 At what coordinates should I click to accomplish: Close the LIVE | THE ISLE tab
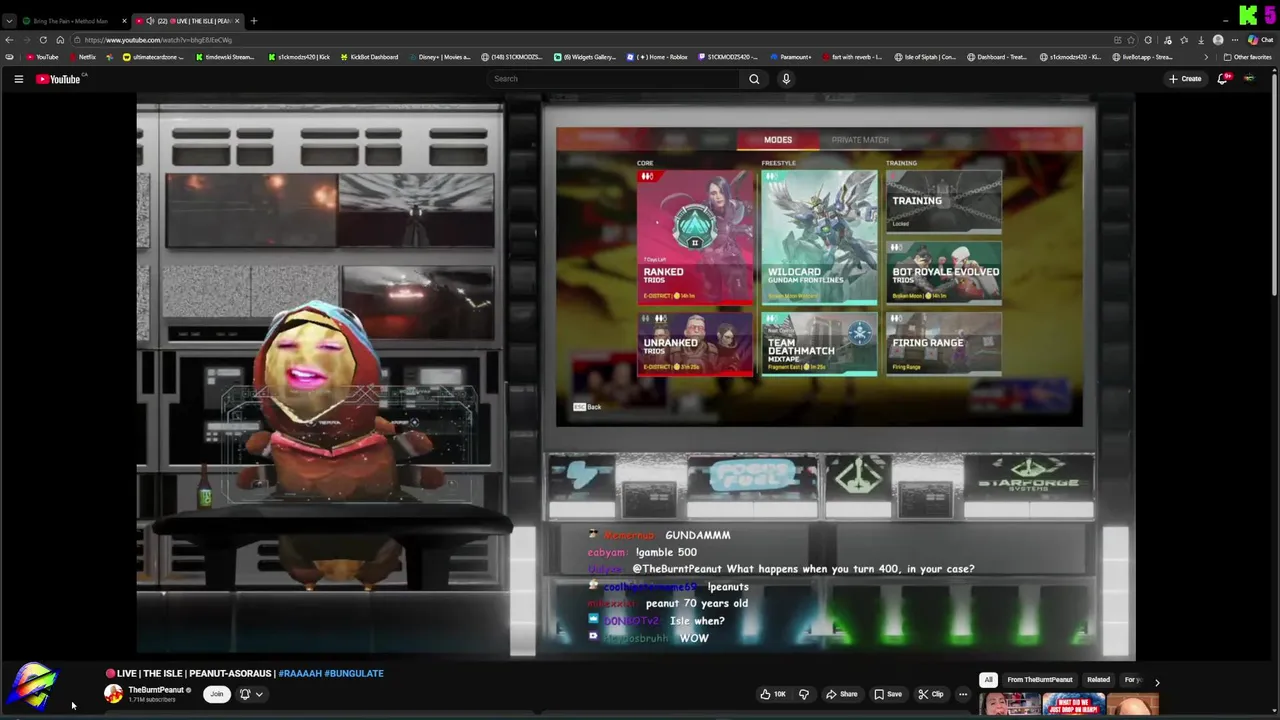(x=237, y=21)
